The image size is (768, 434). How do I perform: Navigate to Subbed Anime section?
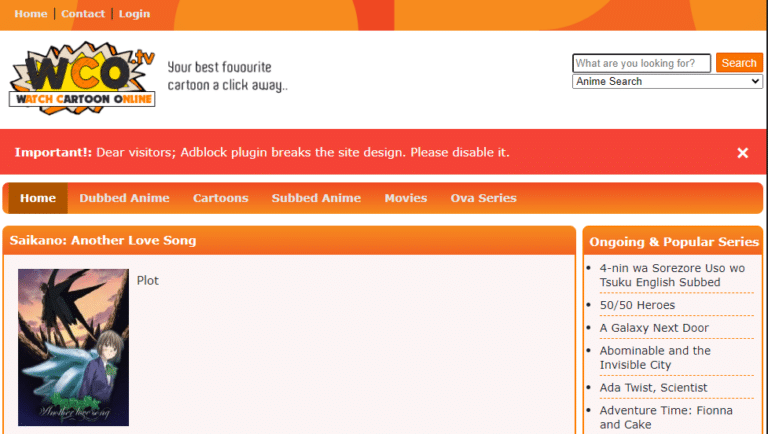316,198
